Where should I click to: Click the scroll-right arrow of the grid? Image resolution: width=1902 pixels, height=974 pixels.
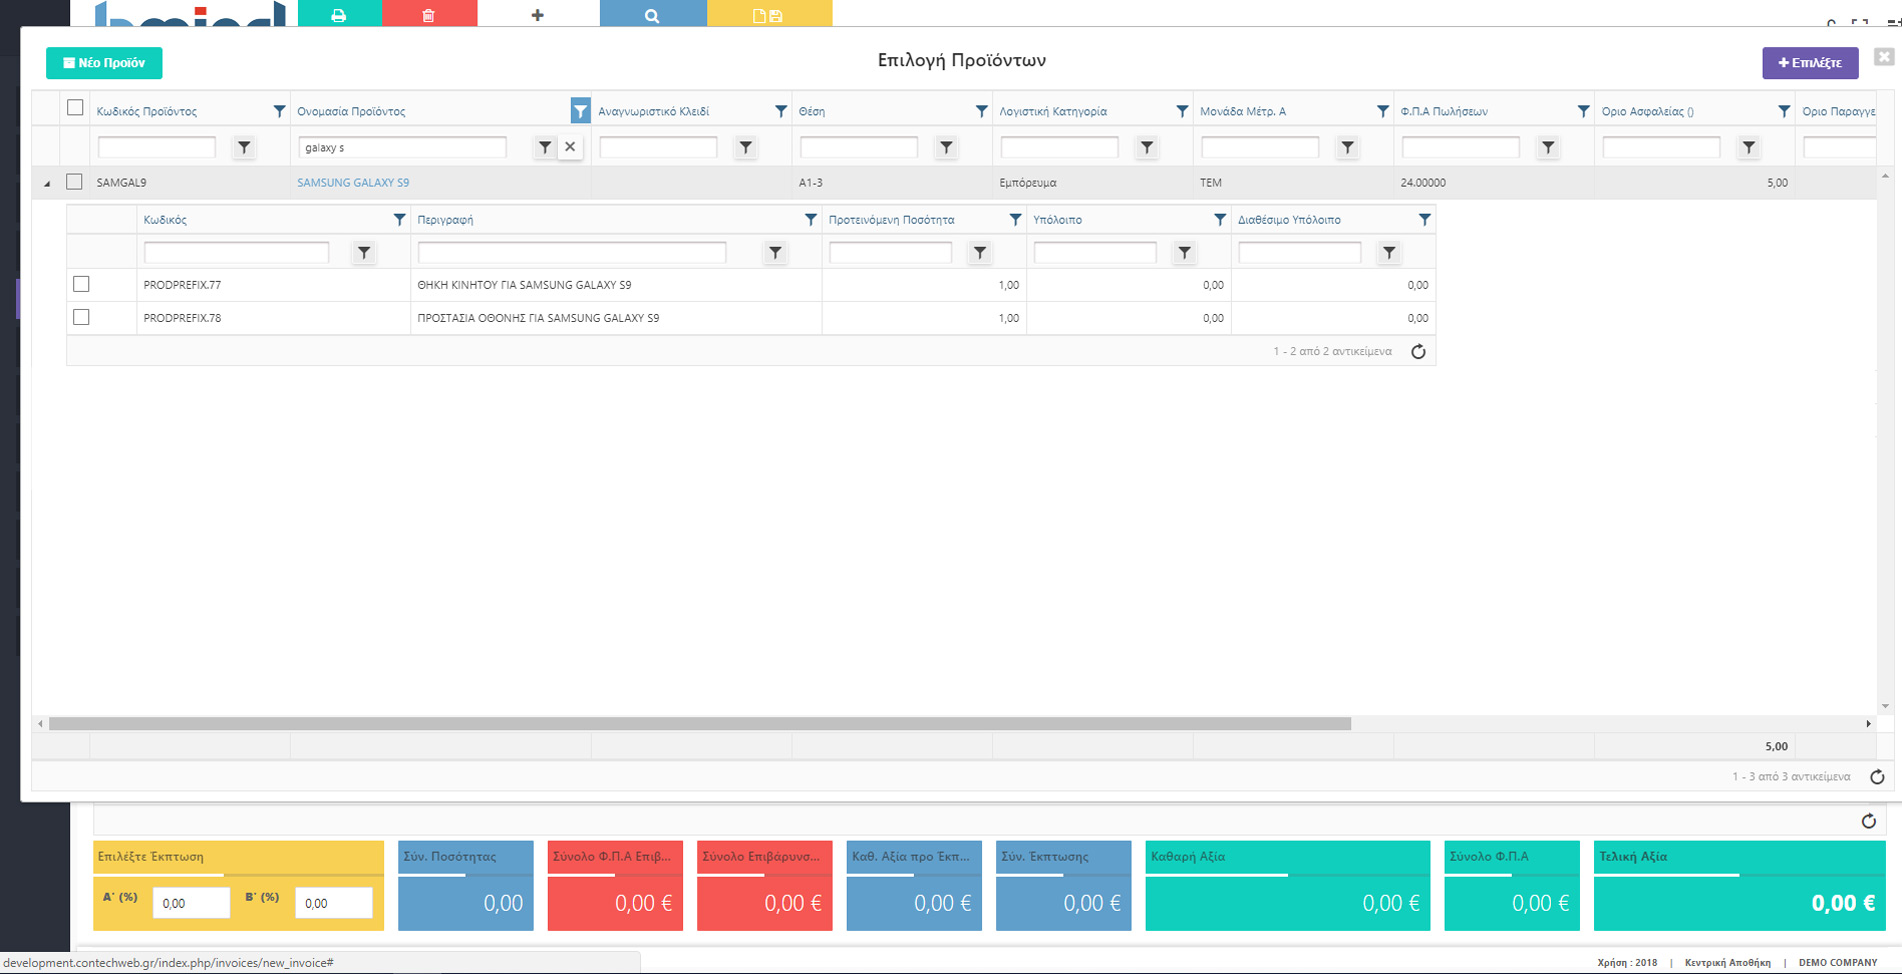click(x=1868, y=723)
